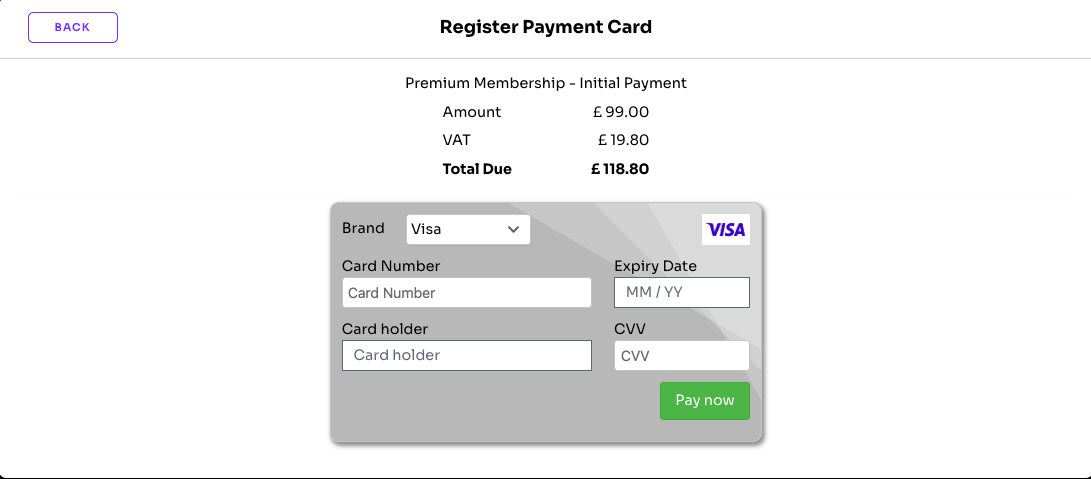The width and height of the screenshot is (1091, 479).
Task: Select the Card holder text field
Action: 467,355
